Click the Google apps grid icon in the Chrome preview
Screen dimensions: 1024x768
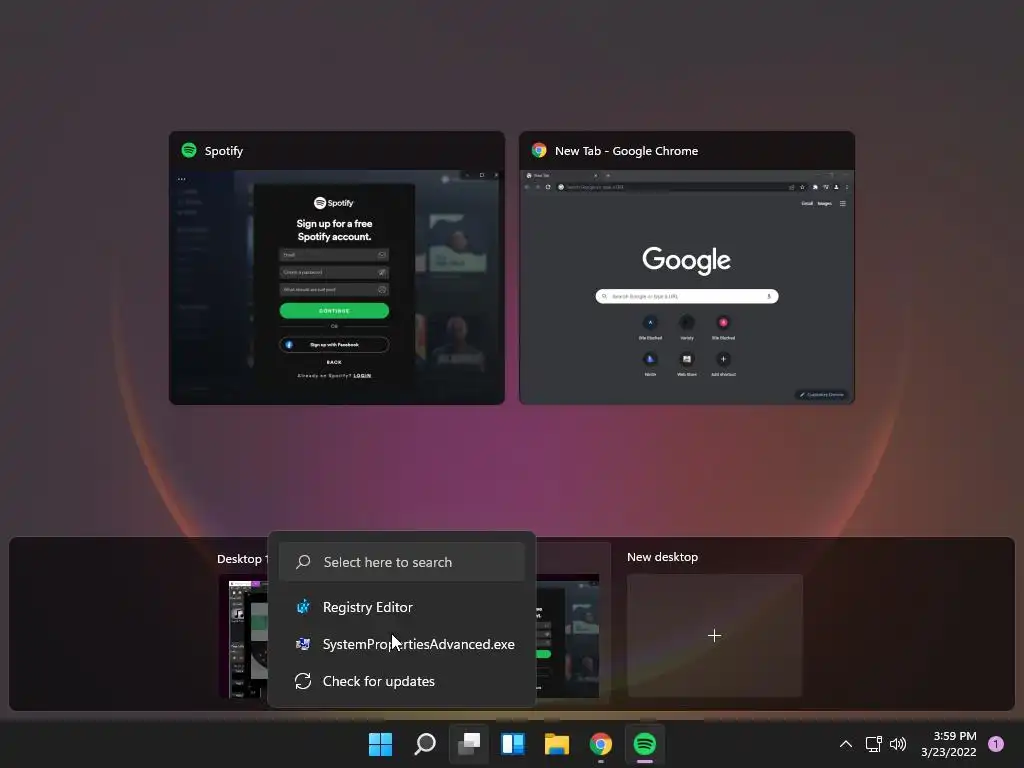842,203
